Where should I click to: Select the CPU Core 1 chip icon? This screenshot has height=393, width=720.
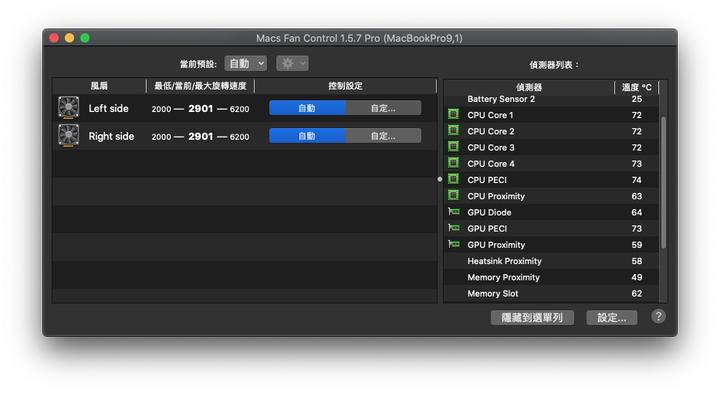453,114
